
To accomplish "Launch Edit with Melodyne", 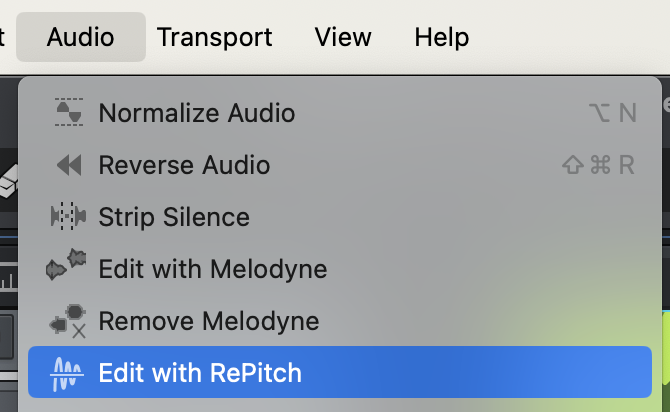I will (212, 269).
